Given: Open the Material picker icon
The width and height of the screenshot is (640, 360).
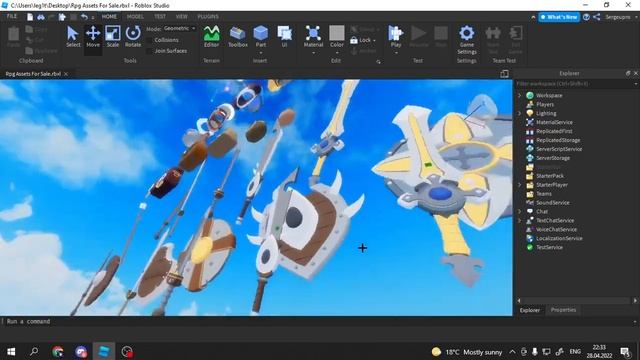Looking at the screenshot, I should pos(313,33).
